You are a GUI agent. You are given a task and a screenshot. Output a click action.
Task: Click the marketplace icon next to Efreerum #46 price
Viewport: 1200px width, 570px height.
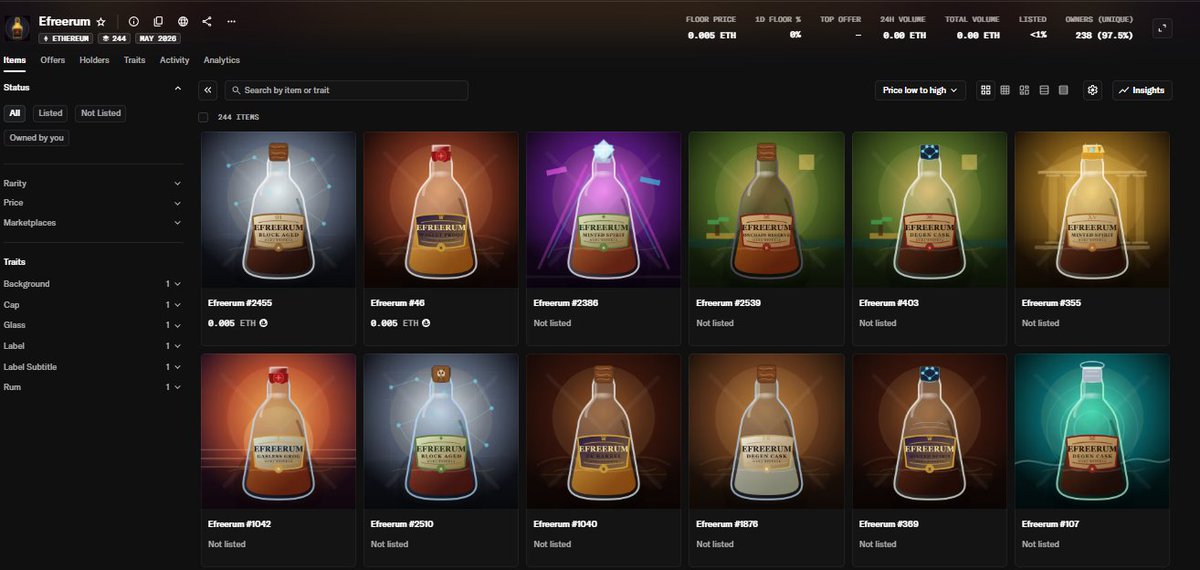pos(426,323)
